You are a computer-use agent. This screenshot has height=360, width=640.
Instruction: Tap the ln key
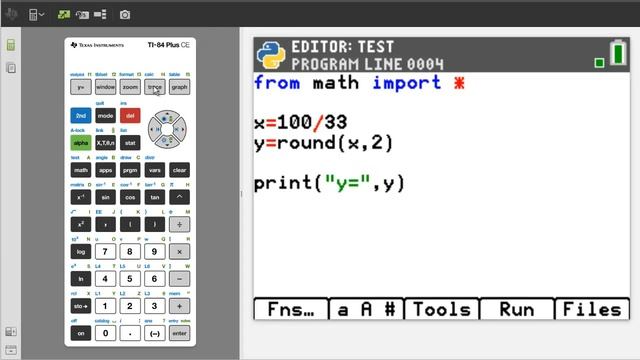click(x=81, y=279)
